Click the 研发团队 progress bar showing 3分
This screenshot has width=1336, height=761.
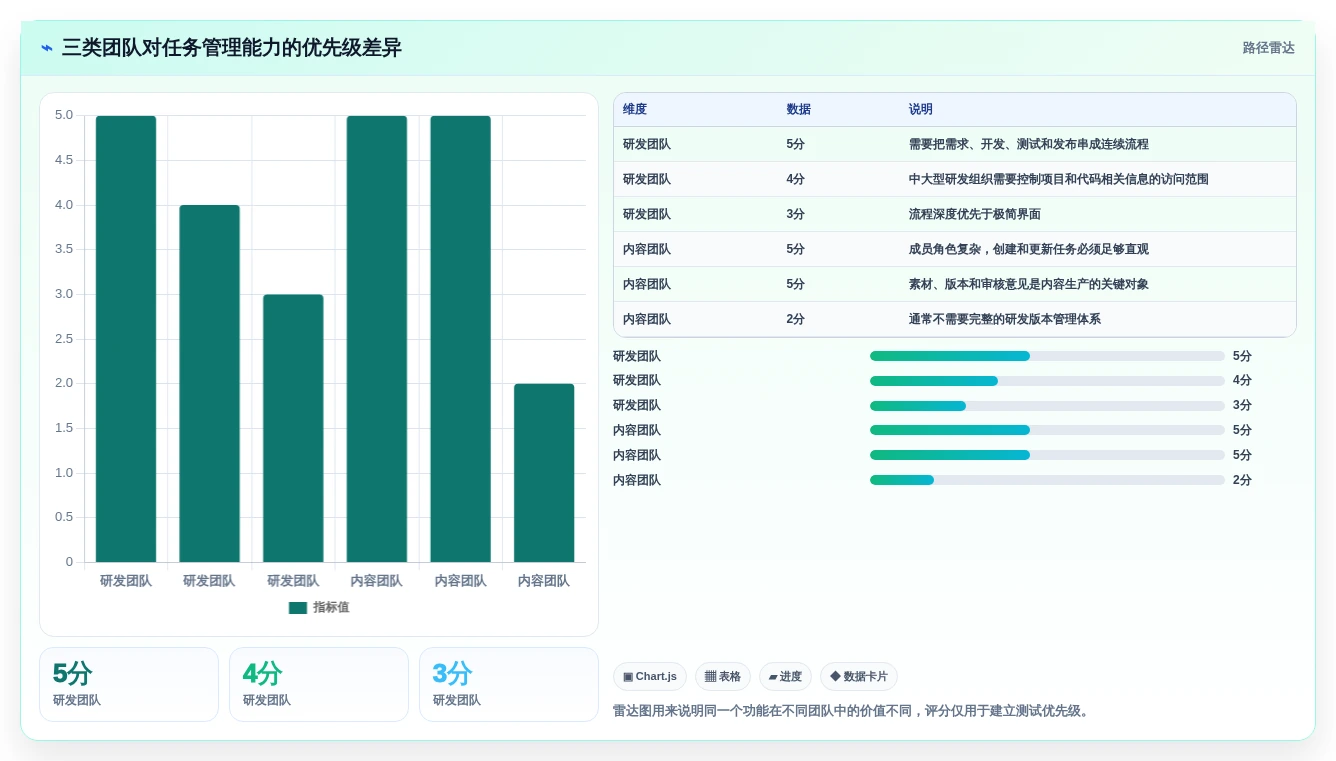click(1047, 406)
